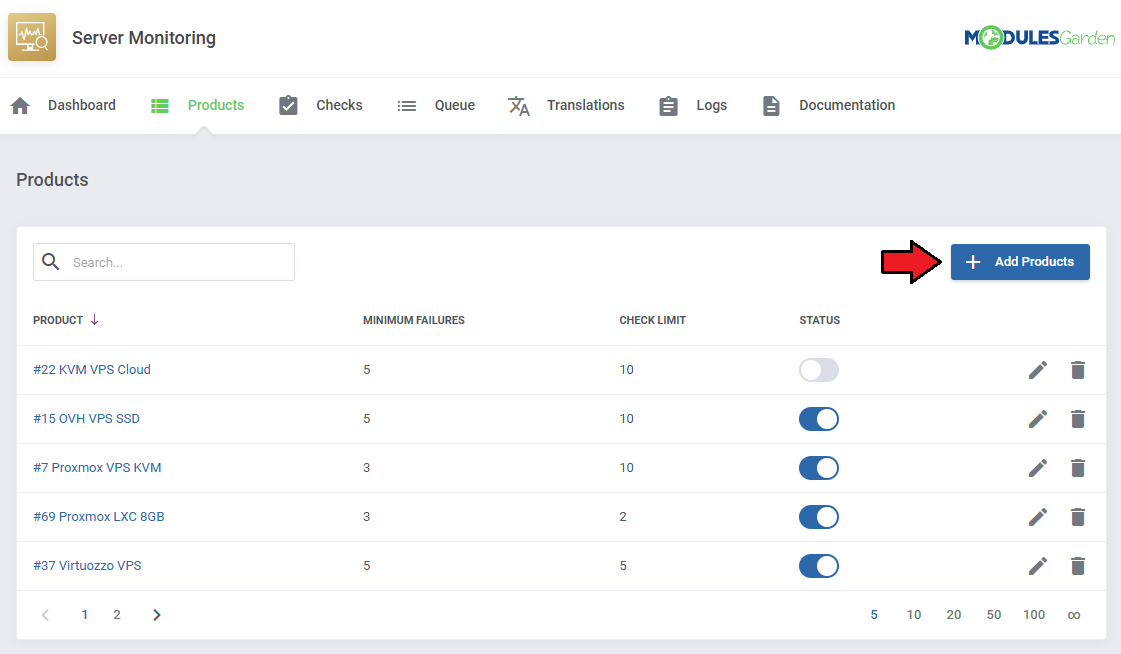Click the Checks clipboard checkmark icon
The width and height of the screenshot is (1121, 654).
pyautogui.click(x=288, y=105)
